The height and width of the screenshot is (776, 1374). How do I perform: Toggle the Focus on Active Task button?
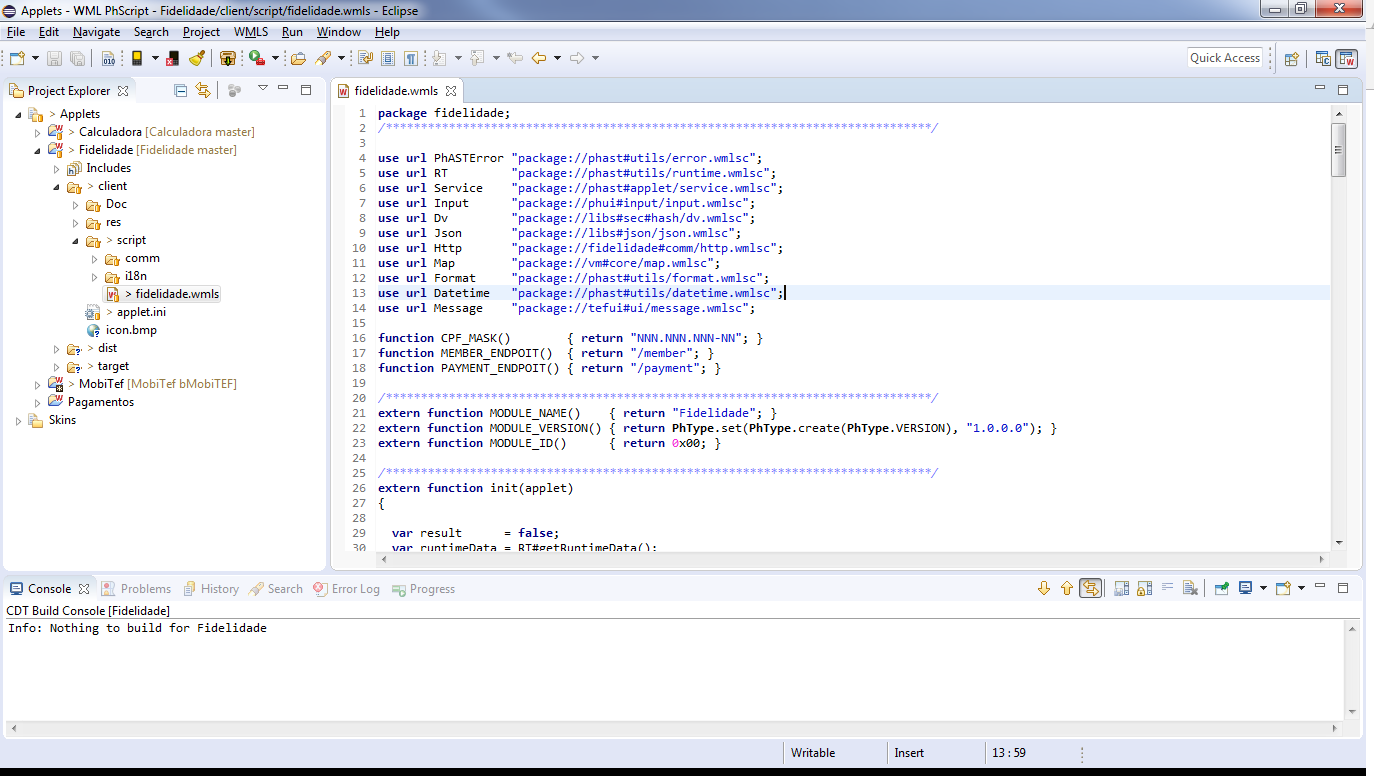click(x=235, y=90)
